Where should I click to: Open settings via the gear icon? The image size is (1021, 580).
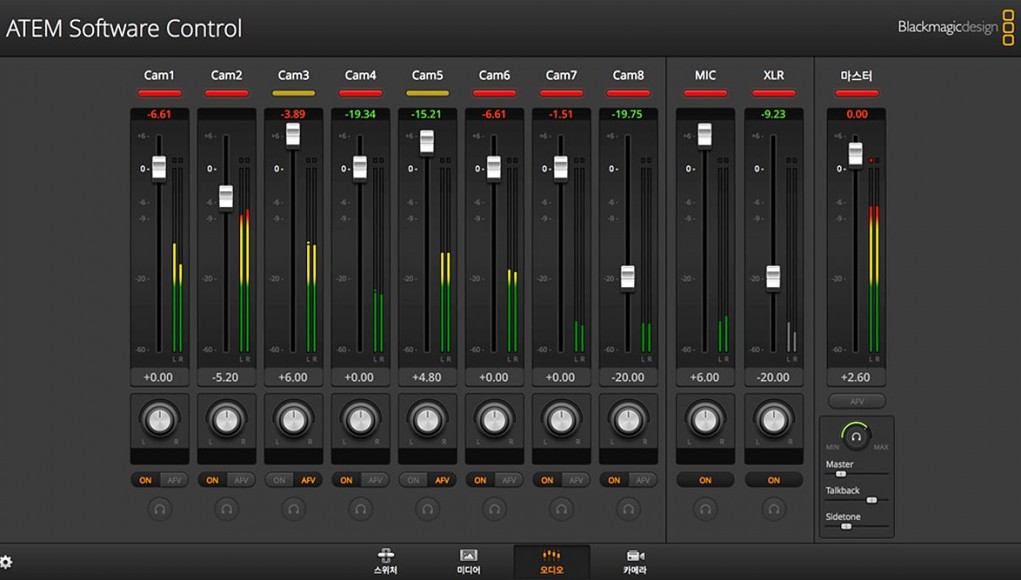[7, 562]
